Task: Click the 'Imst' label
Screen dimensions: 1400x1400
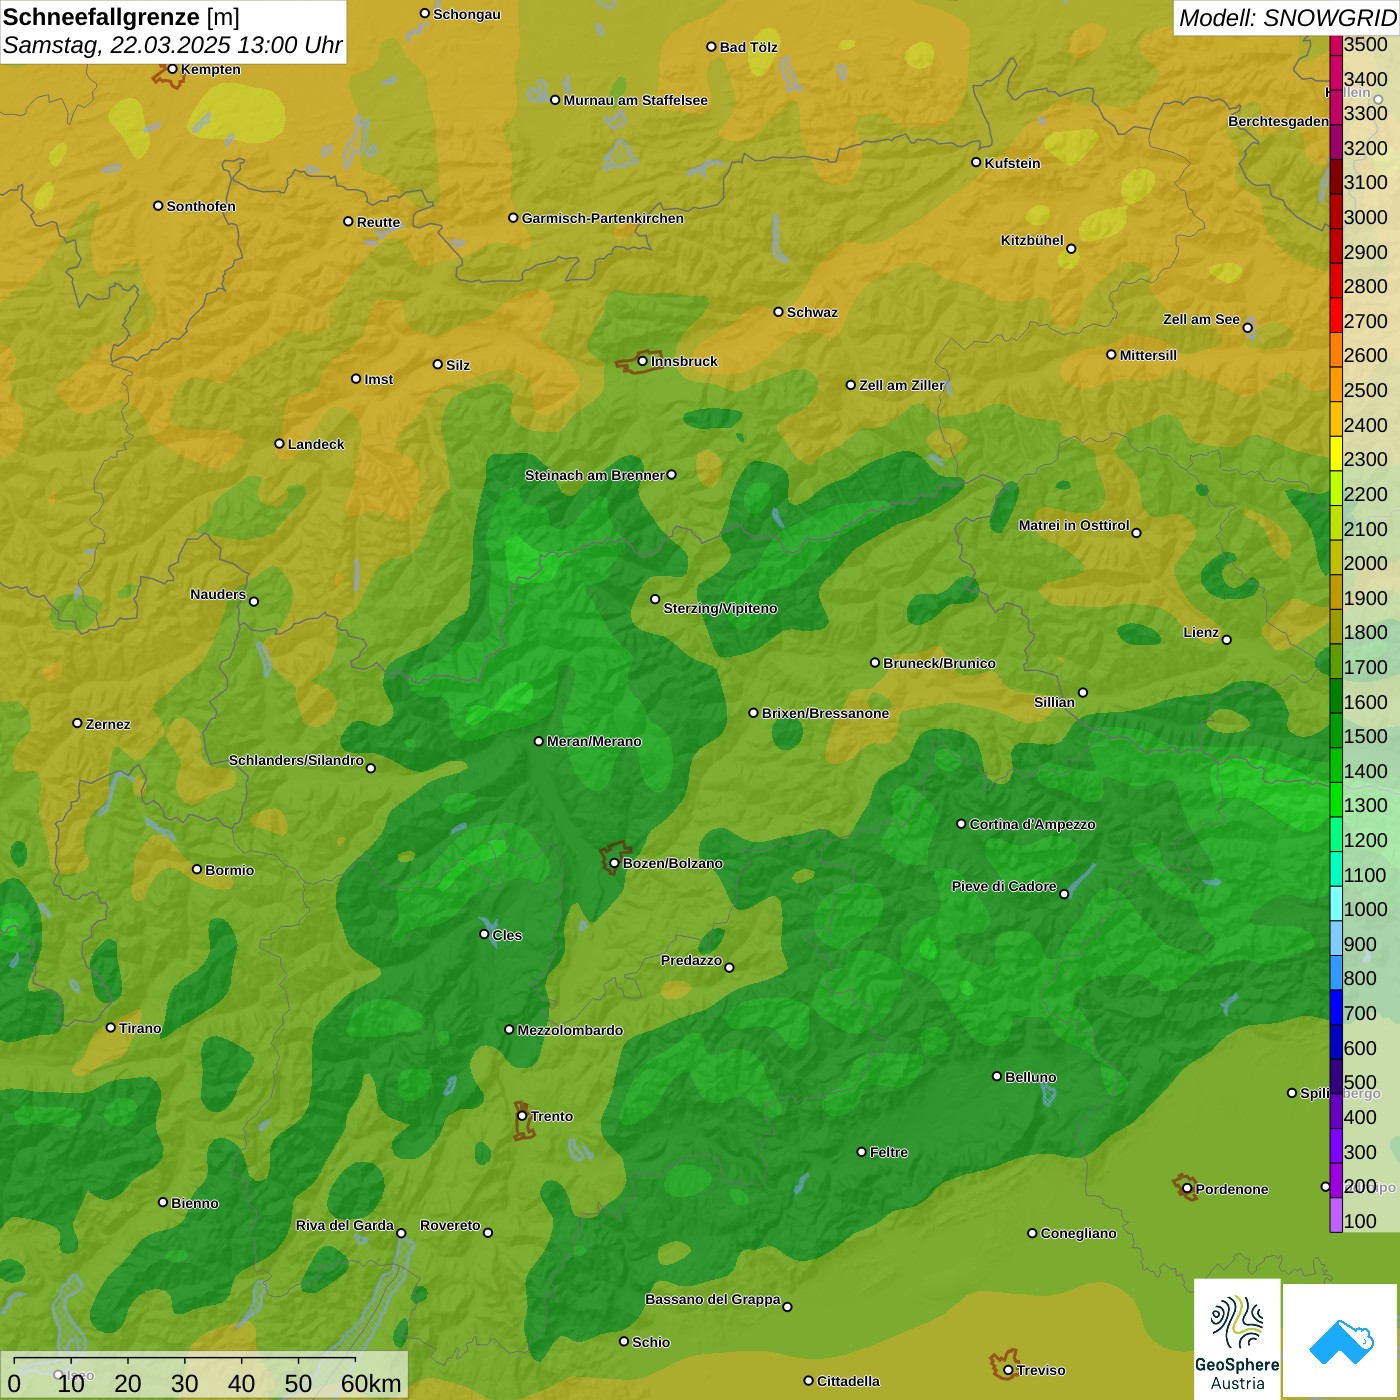Action: (x=379, y=379)
